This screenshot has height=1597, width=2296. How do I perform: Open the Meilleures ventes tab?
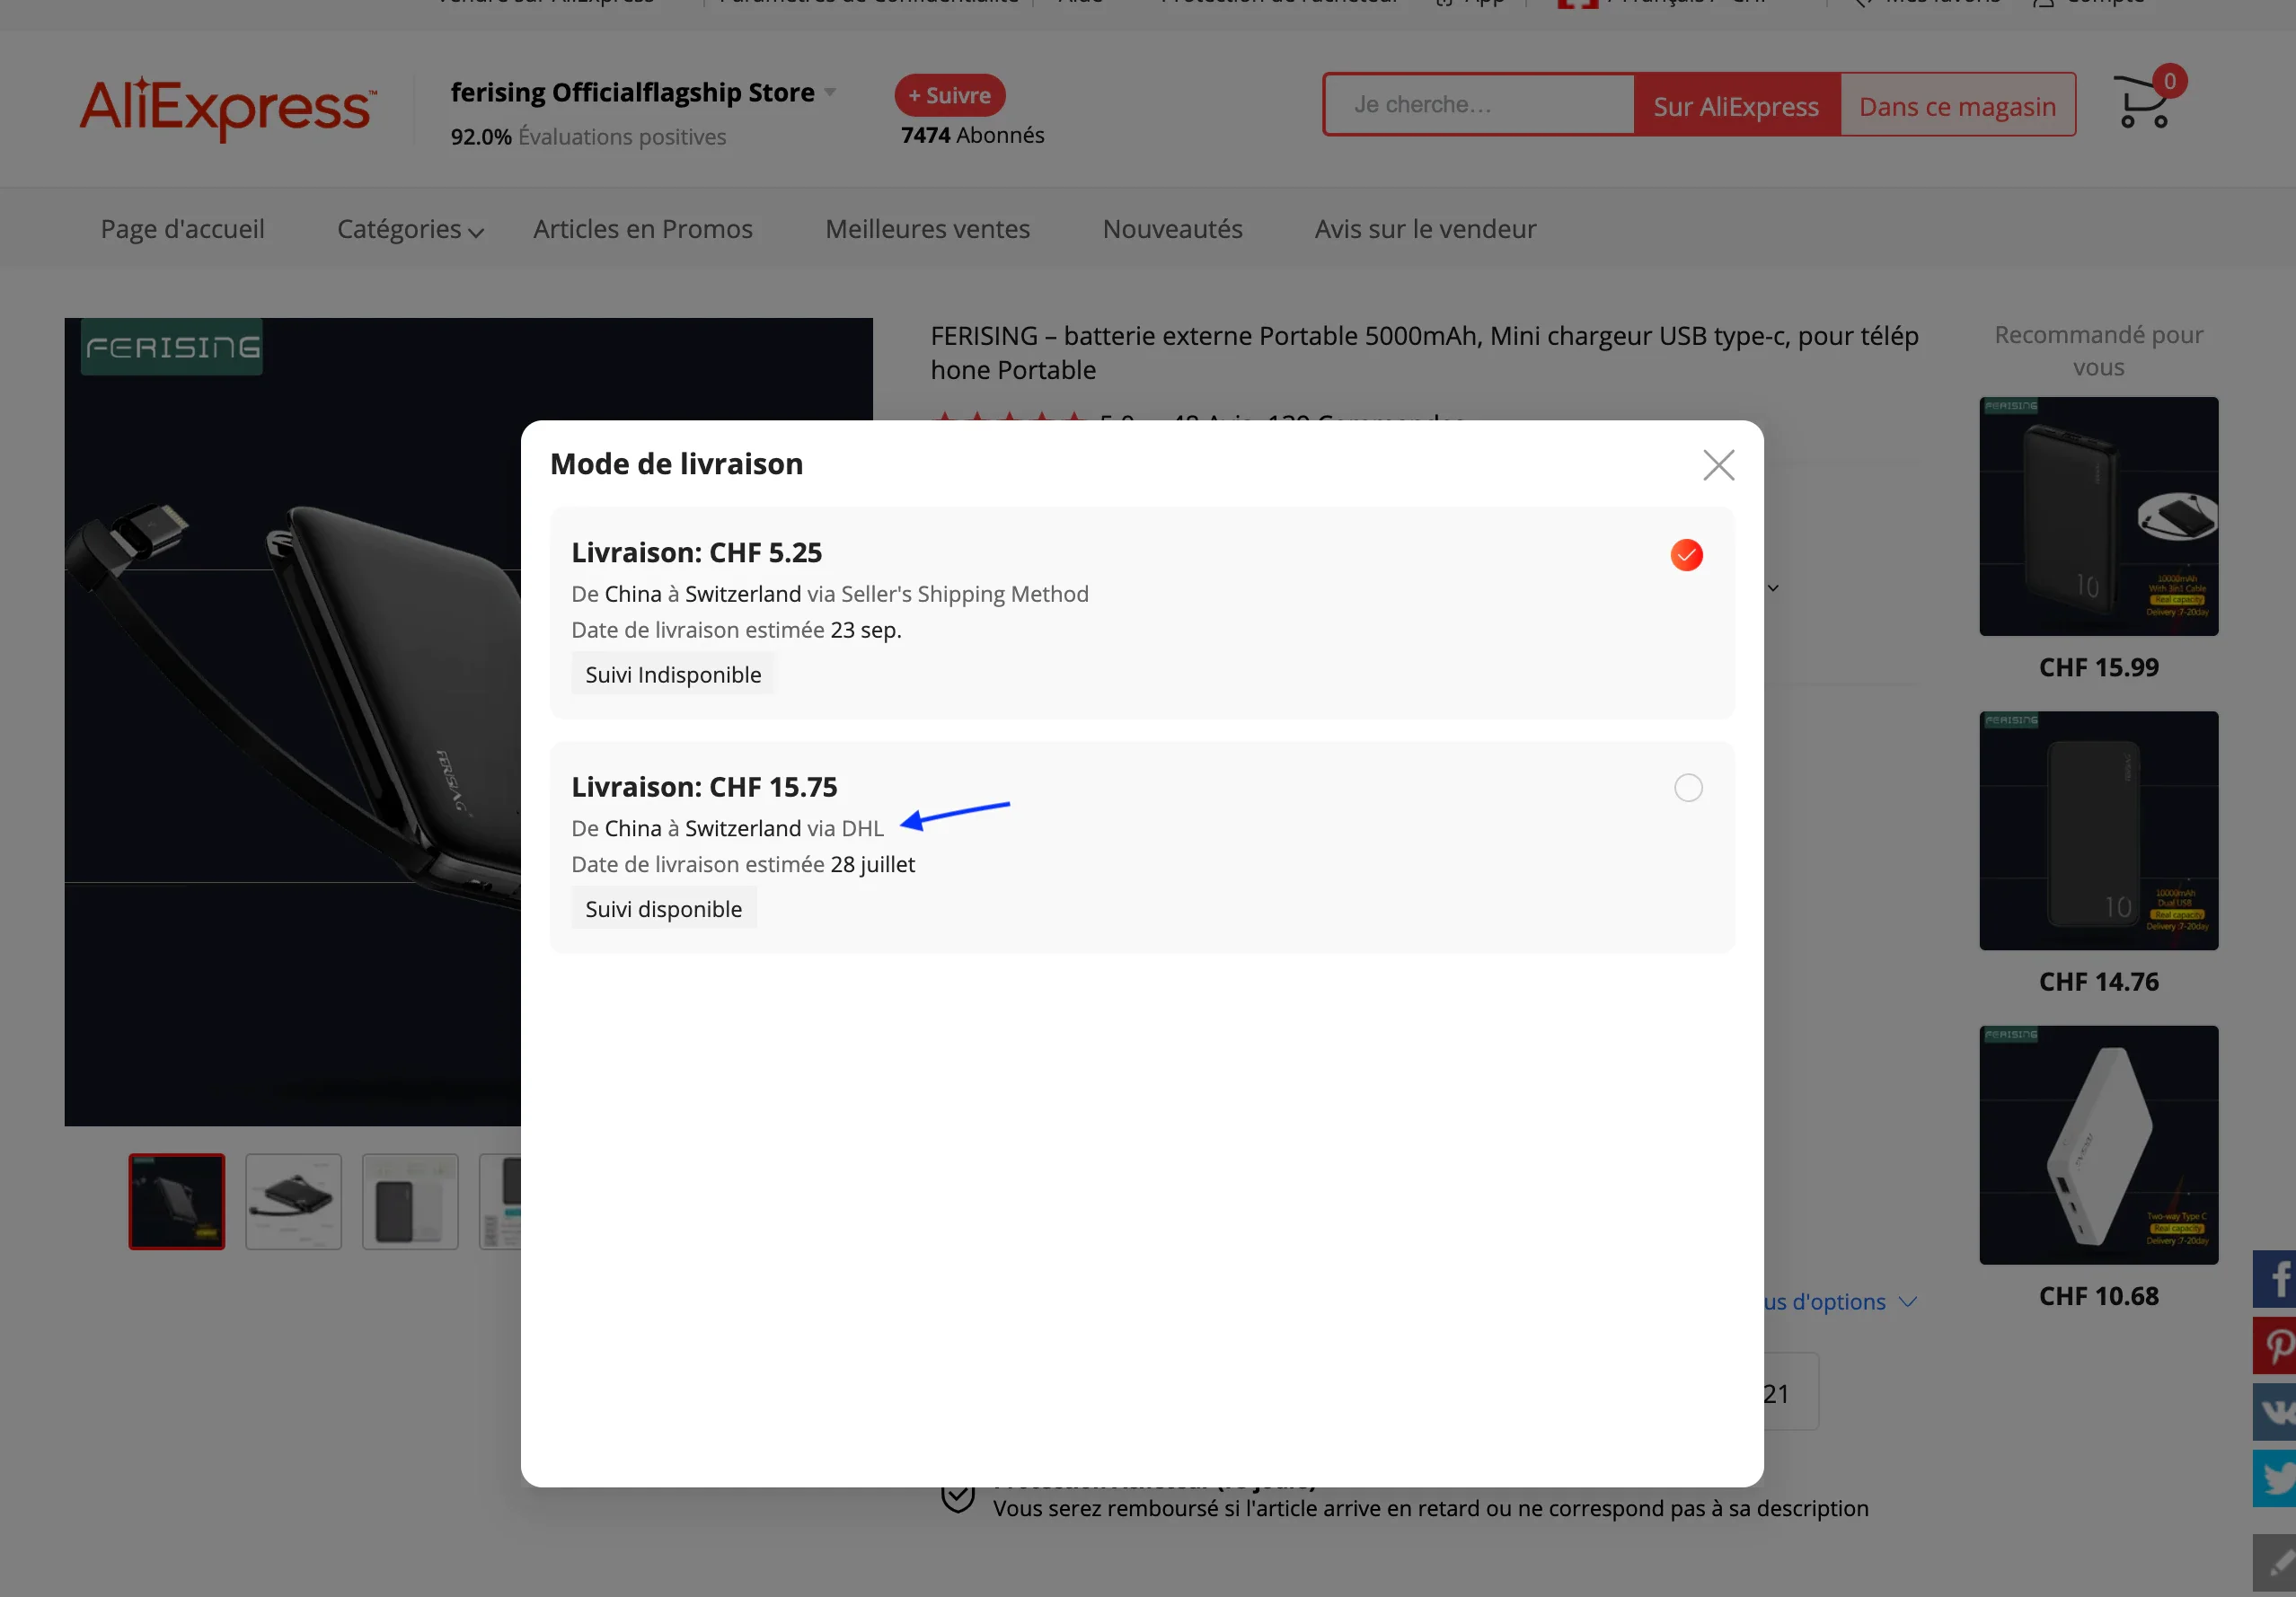[927, 230]
